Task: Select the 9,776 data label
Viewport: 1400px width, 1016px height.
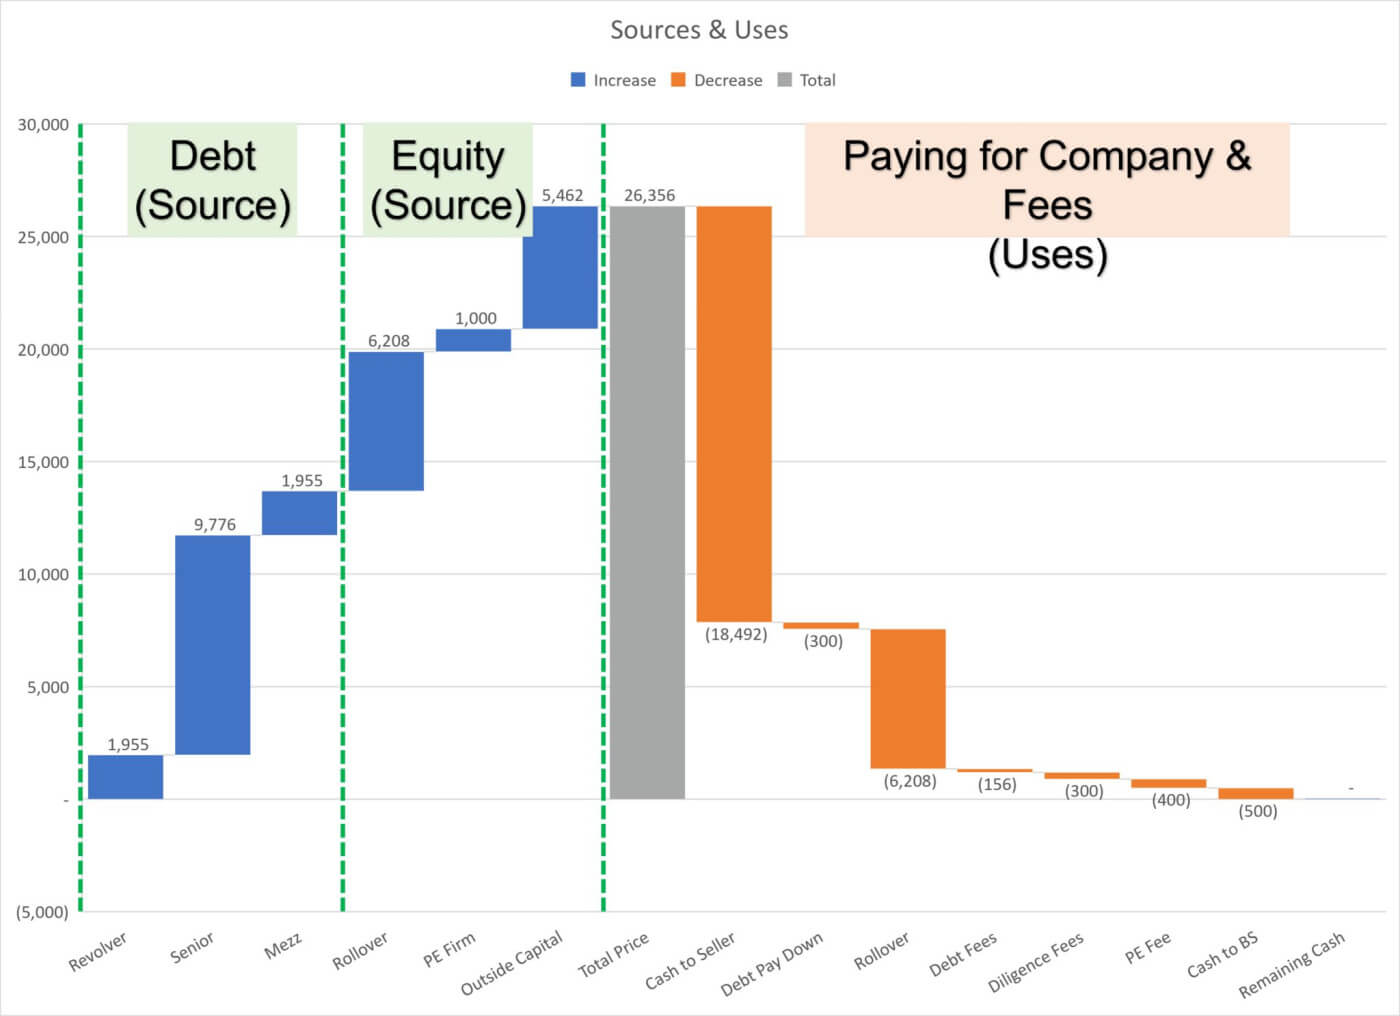Action: coord(215,525)
